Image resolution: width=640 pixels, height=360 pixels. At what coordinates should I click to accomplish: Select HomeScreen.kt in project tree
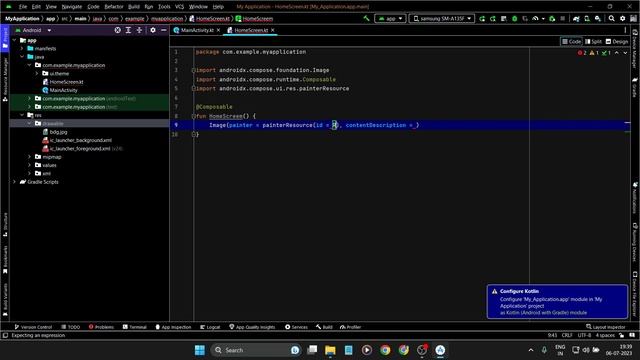pyautogui.click(x=66, y=82)
